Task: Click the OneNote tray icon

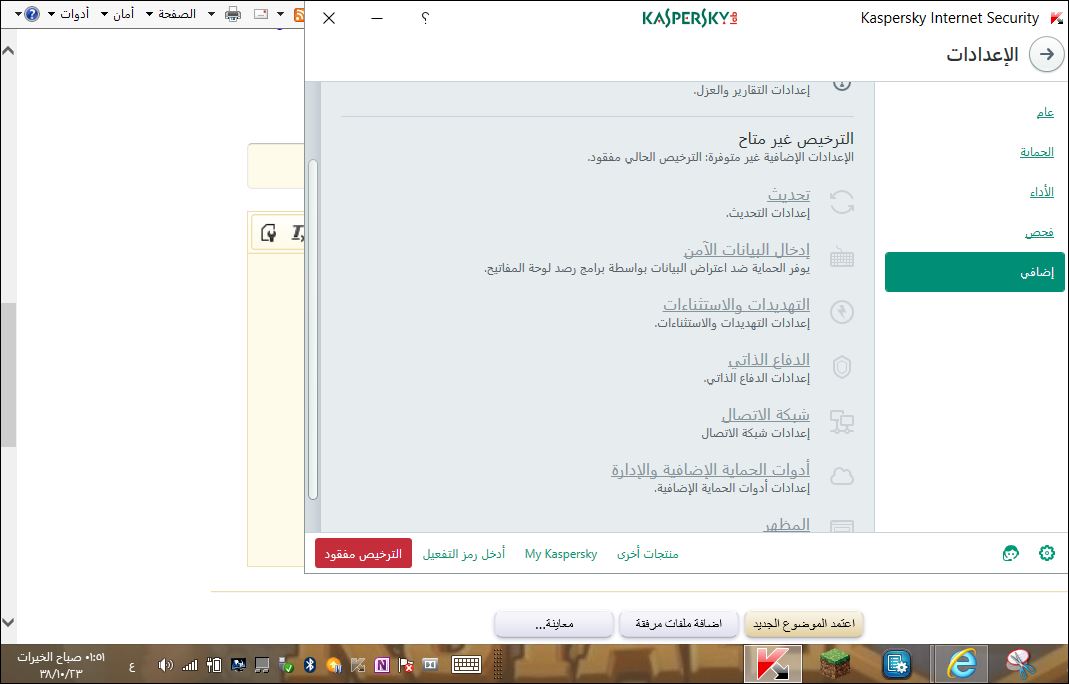Action: 382,664
